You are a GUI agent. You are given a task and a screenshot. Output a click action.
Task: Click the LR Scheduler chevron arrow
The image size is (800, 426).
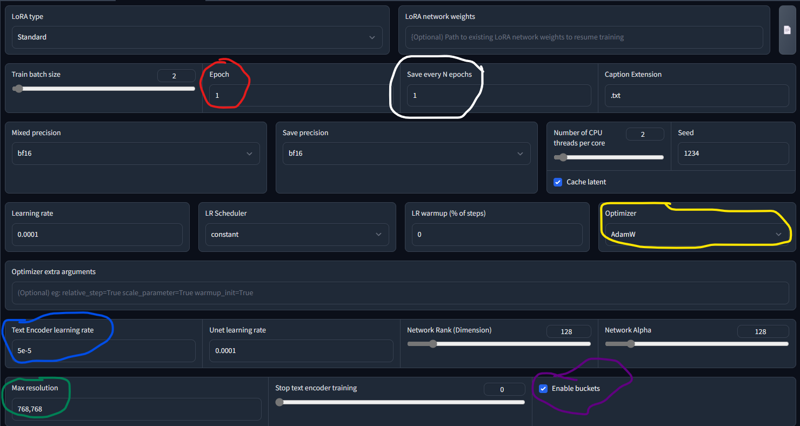pos(379,235)
